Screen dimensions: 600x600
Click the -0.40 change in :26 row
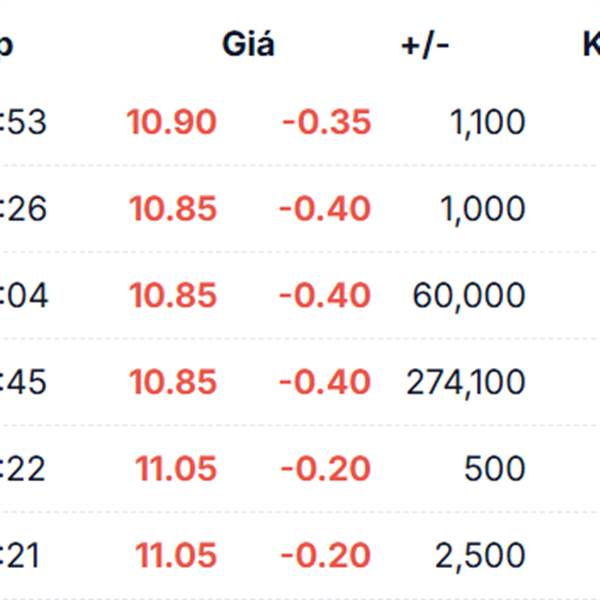(325, 209)
